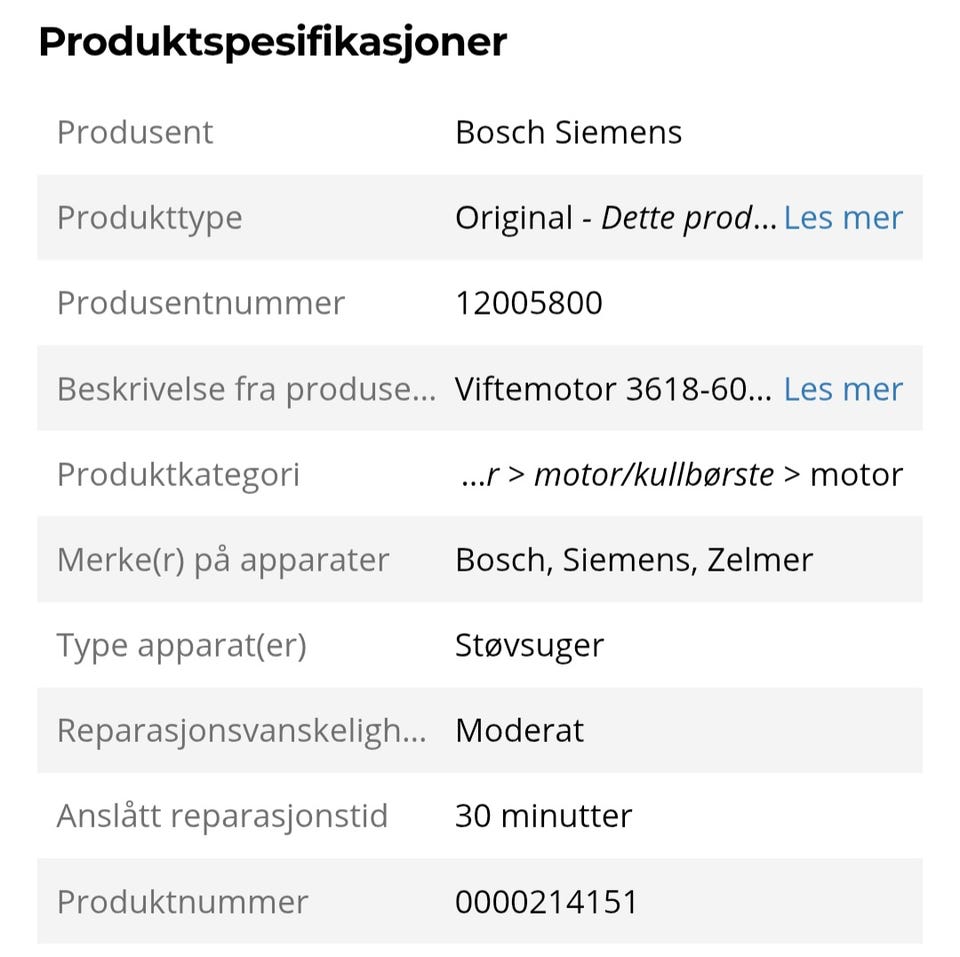This screenshot has height=957, width=960.
Task: Click the truncated Original - Dette prod text
Action: [615, 218]
